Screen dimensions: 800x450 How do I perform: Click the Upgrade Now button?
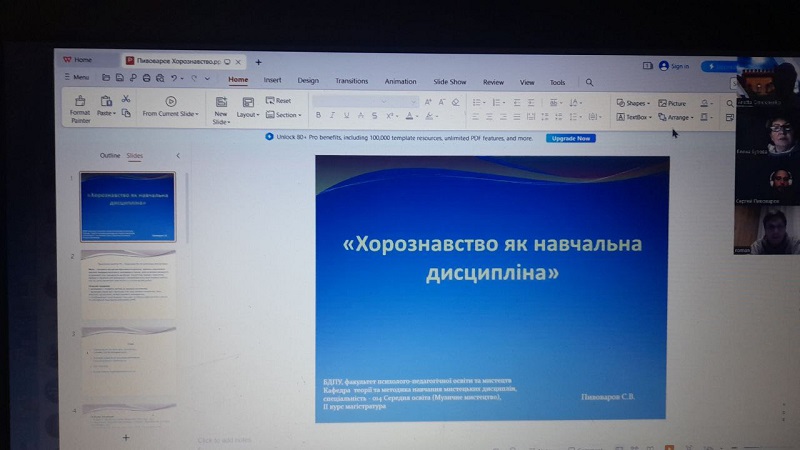(x=571, y=138)
